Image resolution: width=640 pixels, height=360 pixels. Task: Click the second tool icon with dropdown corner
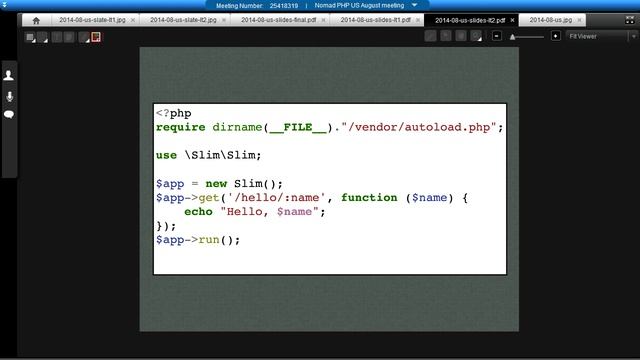[x=42, y=38]
